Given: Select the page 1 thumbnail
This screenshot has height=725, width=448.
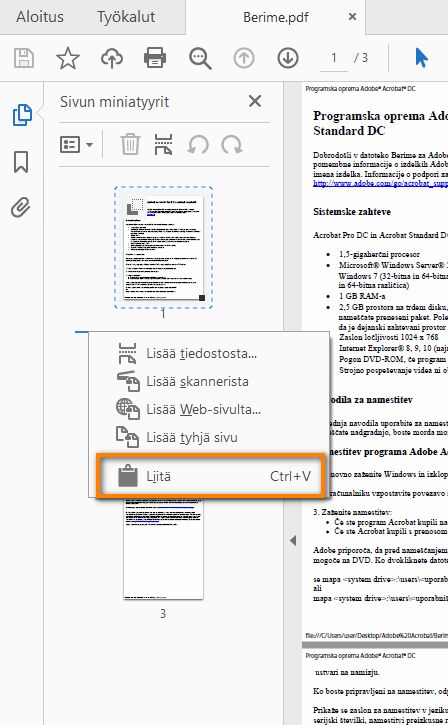Looking at the screenshot, I should [x=163, y=247].
